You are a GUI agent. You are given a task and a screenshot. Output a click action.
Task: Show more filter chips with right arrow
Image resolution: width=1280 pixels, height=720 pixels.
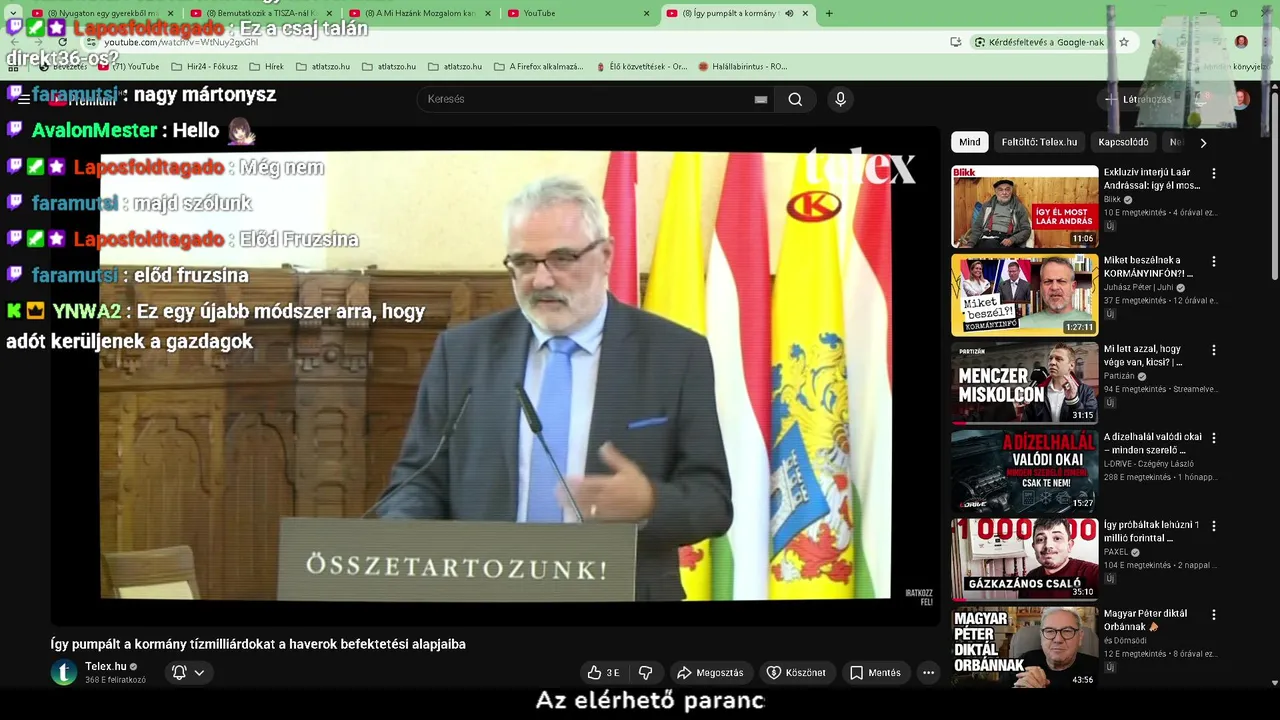(x=1203, y=143)
